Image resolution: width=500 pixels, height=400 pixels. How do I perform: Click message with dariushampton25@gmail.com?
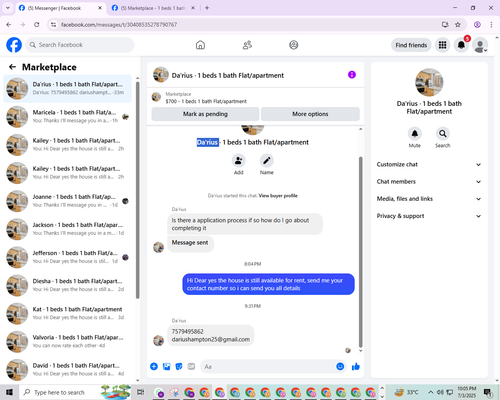tap(211, 335)
